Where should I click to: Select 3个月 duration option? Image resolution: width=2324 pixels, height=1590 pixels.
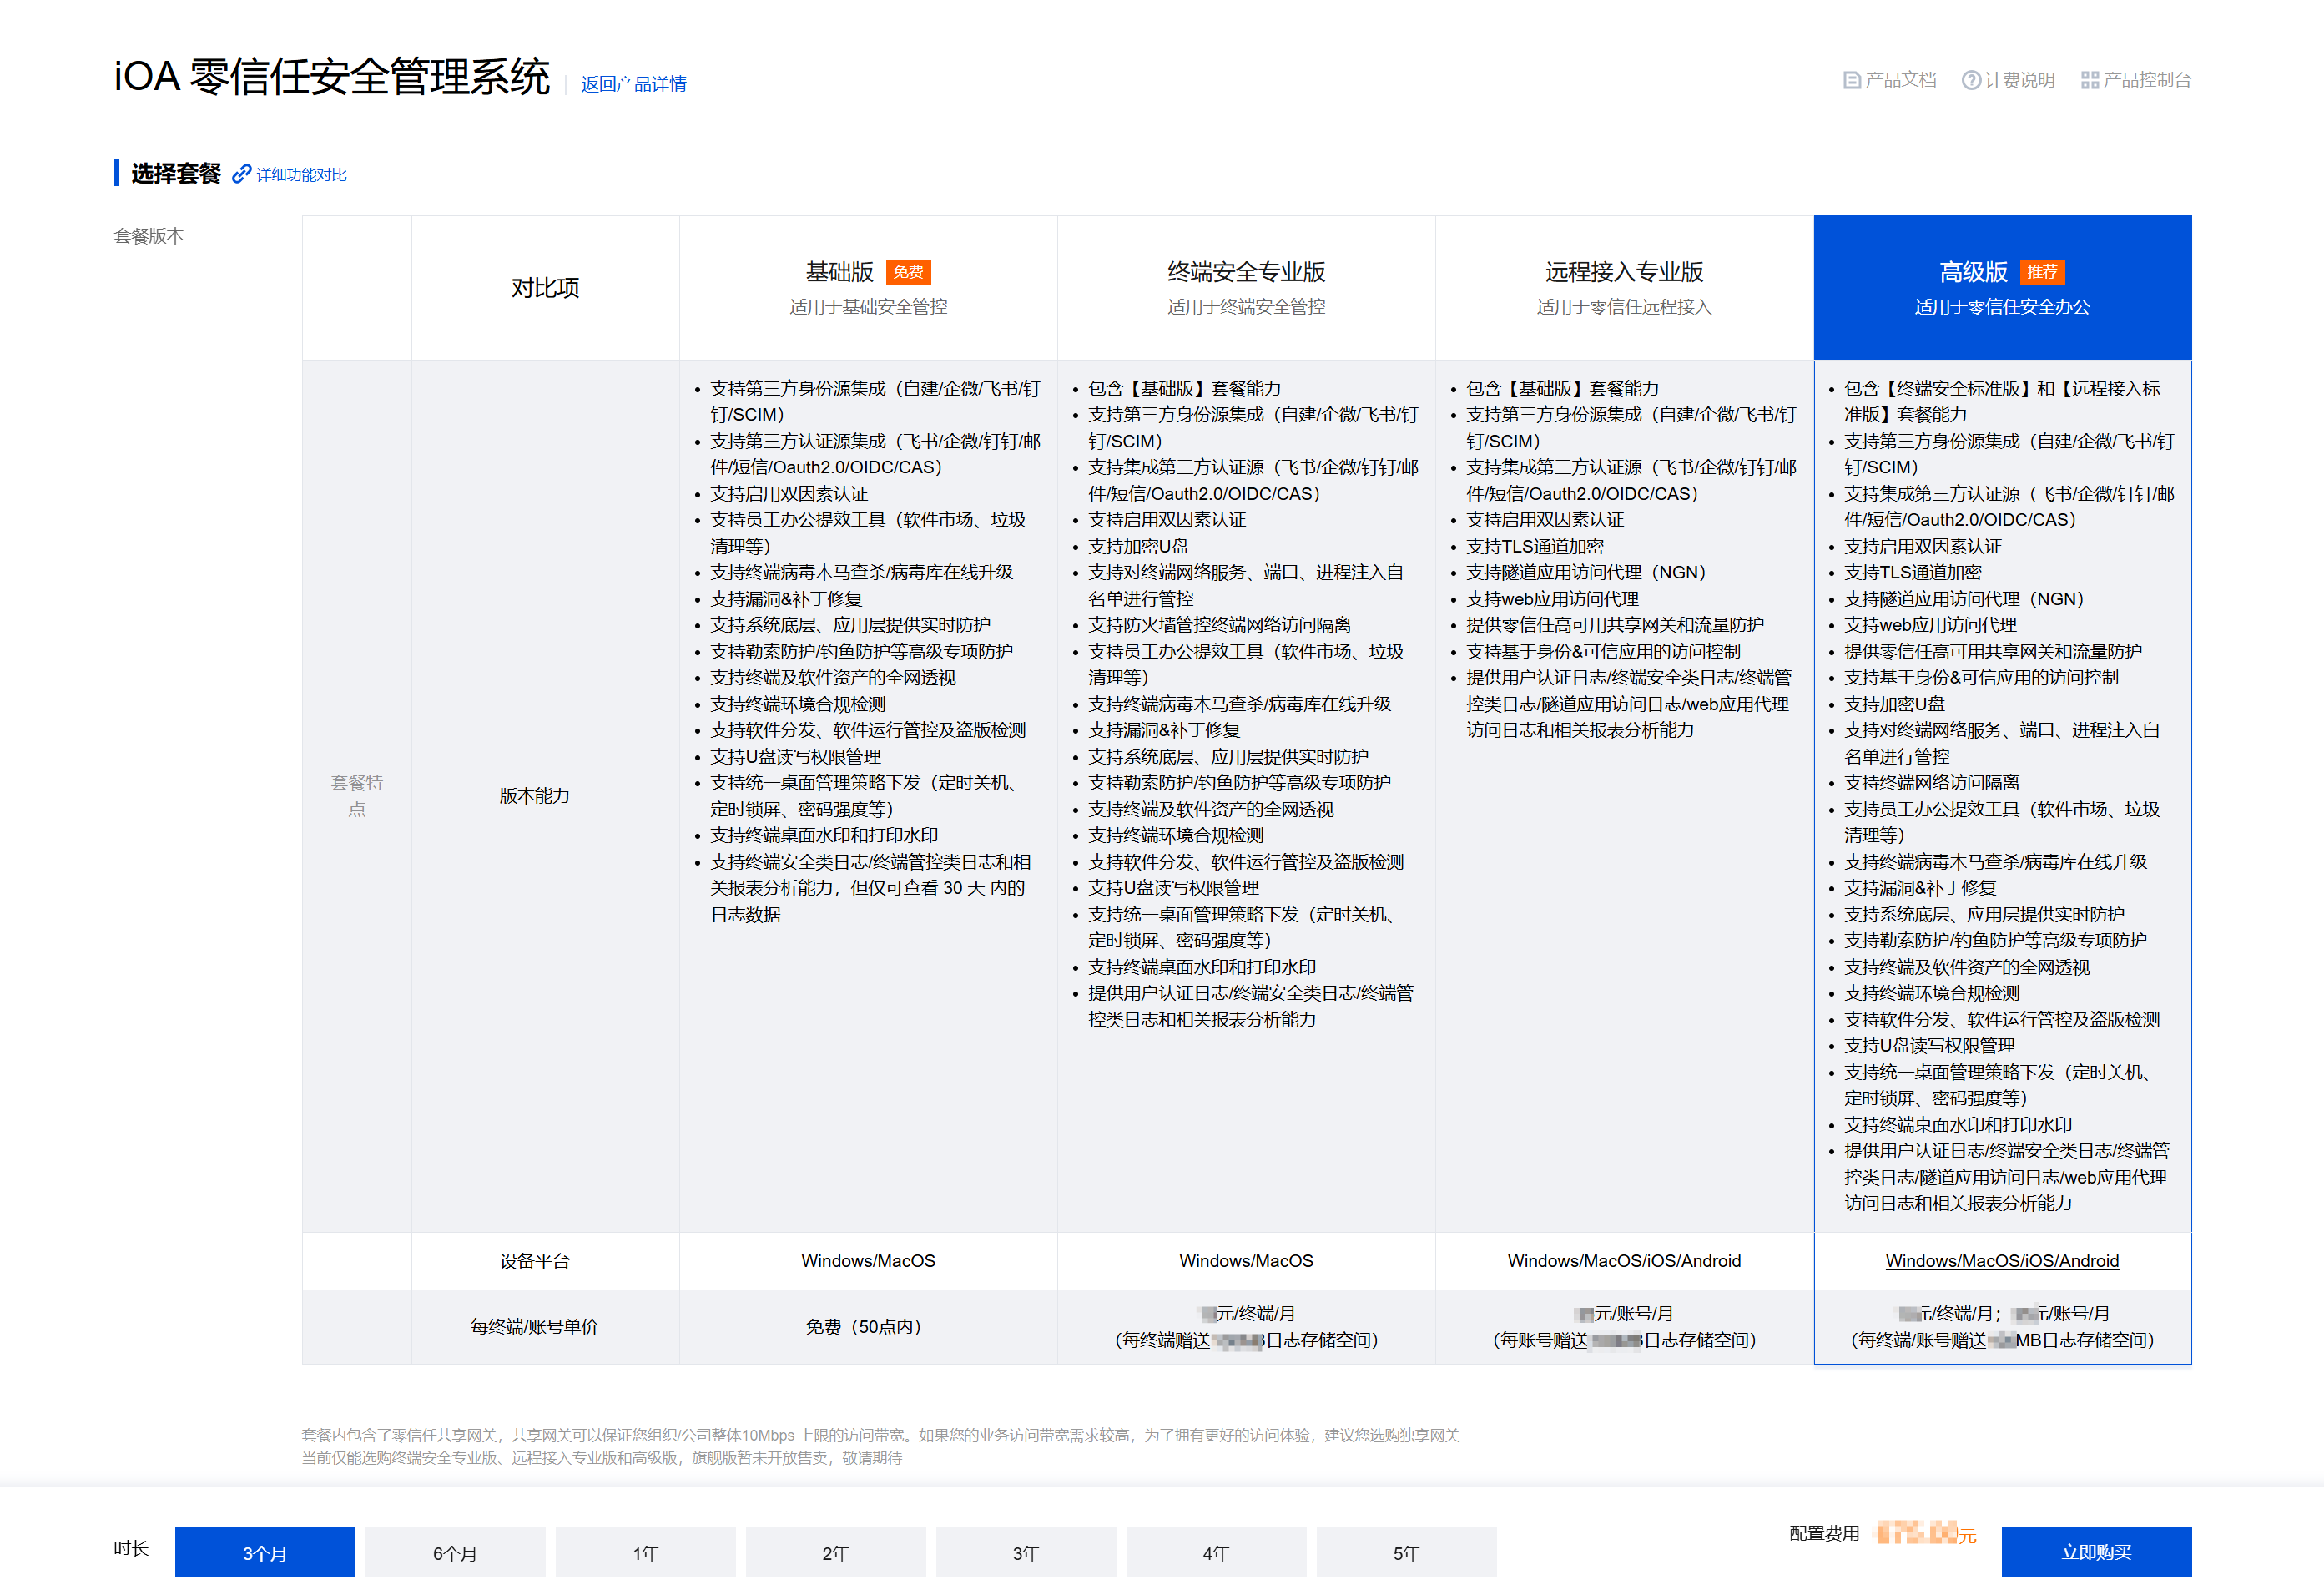click(x=264, y=1552)
